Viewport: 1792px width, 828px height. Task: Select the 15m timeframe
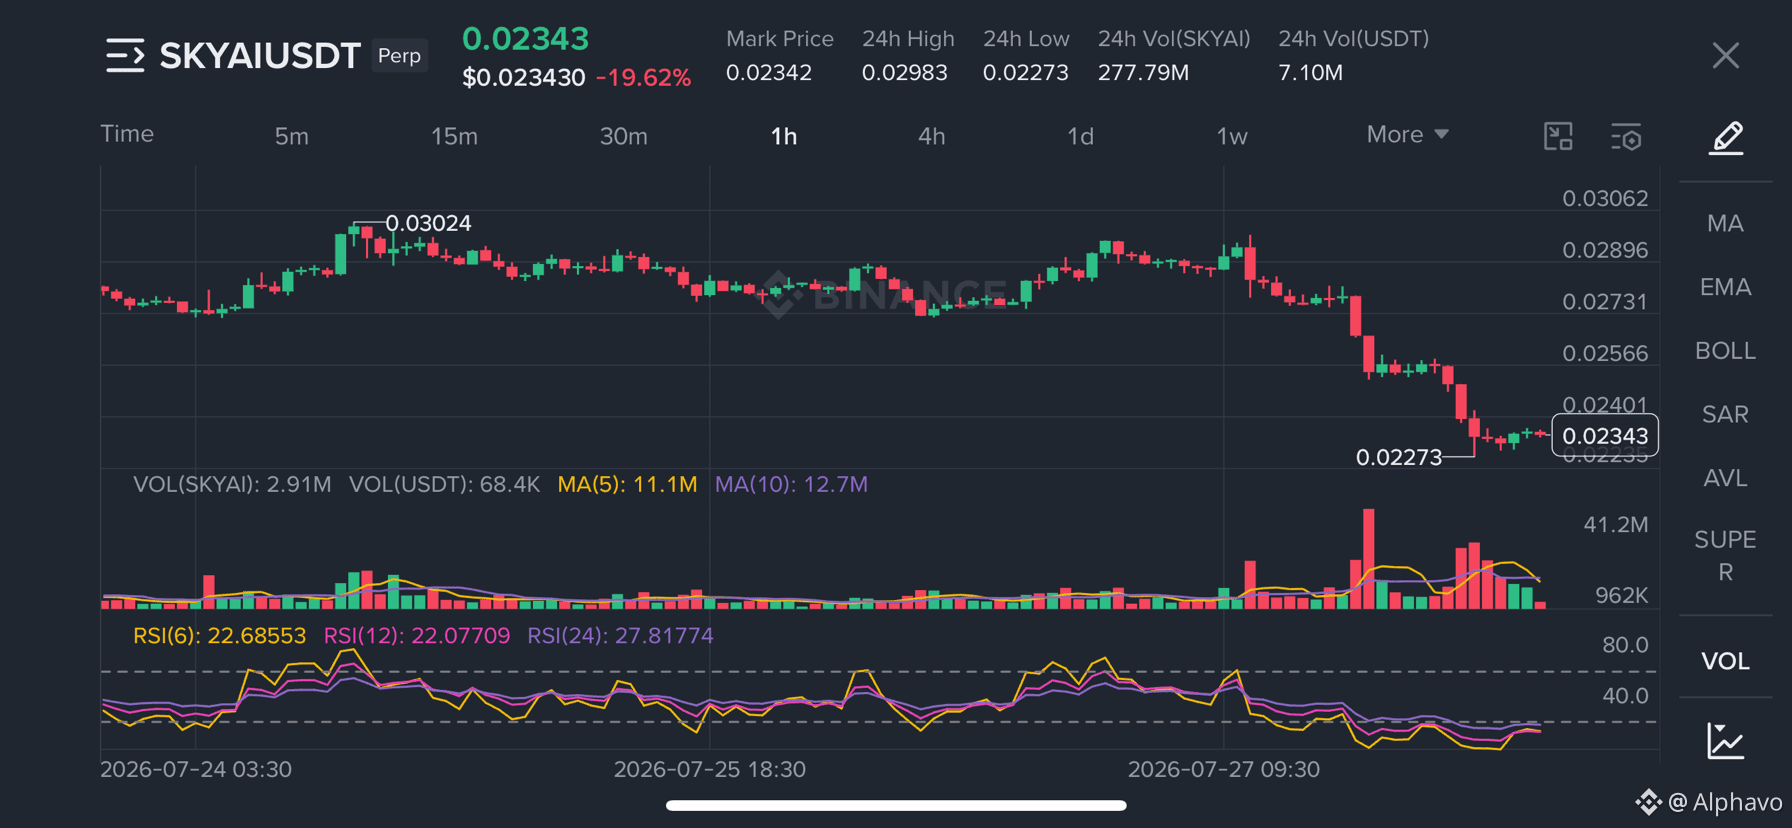tap(454, 136)
